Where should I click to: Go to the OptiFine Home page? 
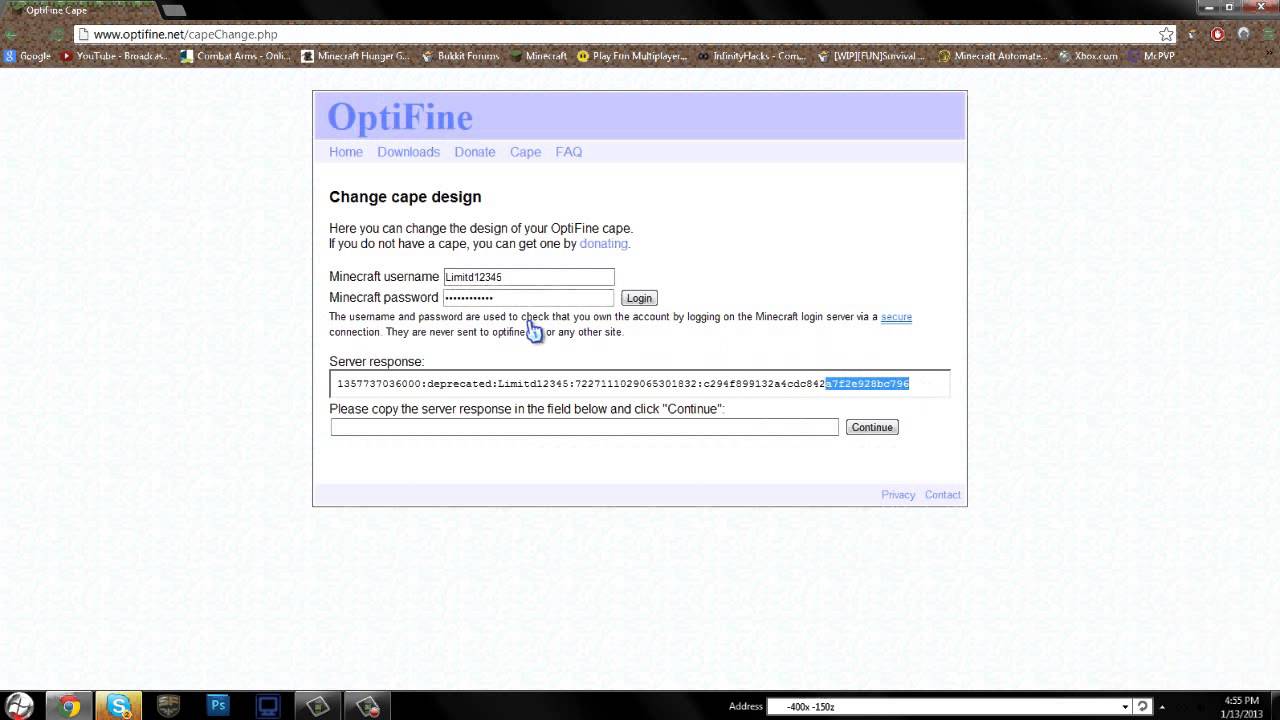(x=346, y=152)
